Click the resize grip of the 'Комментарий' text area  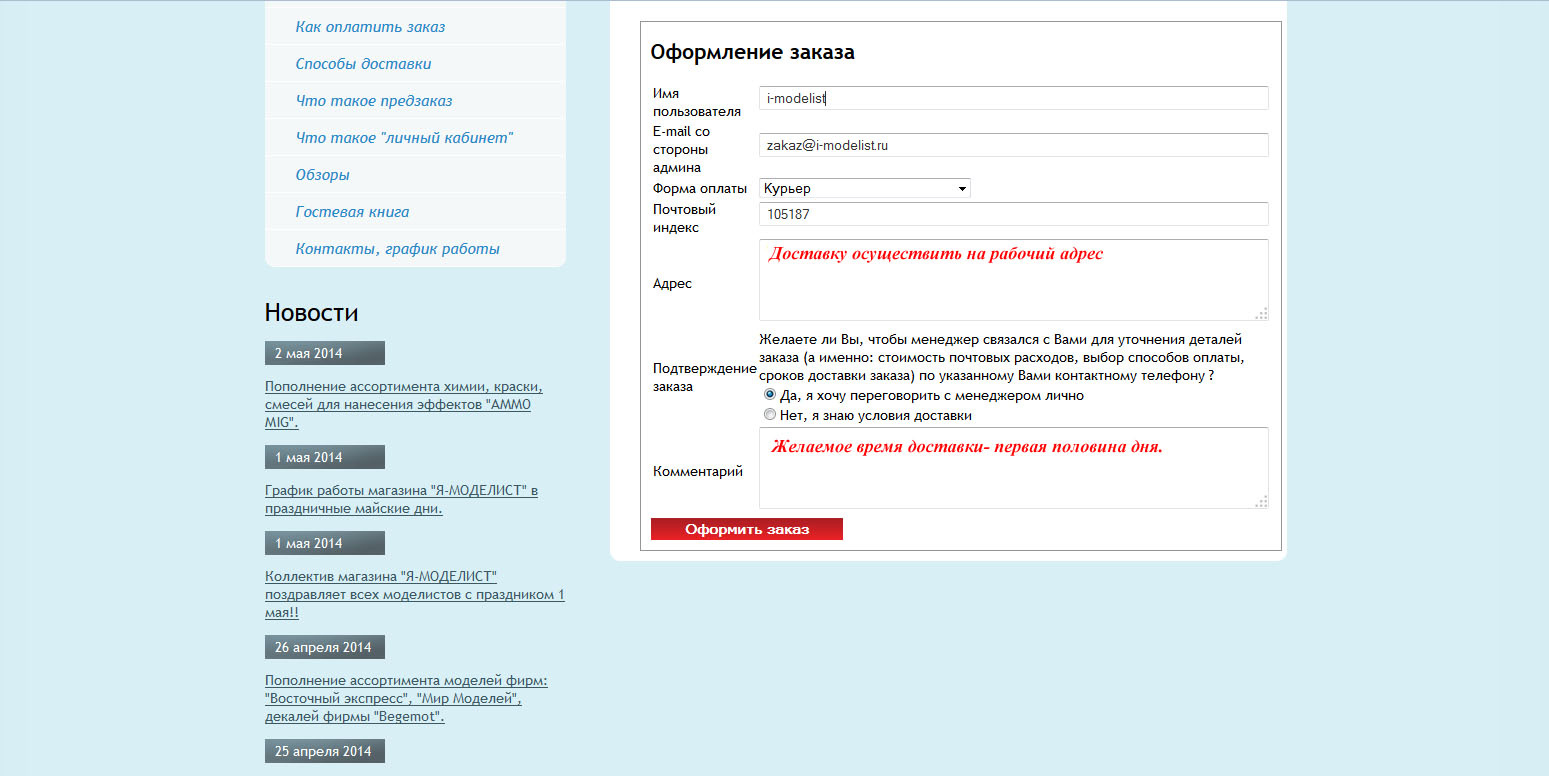click(1261, 502)
